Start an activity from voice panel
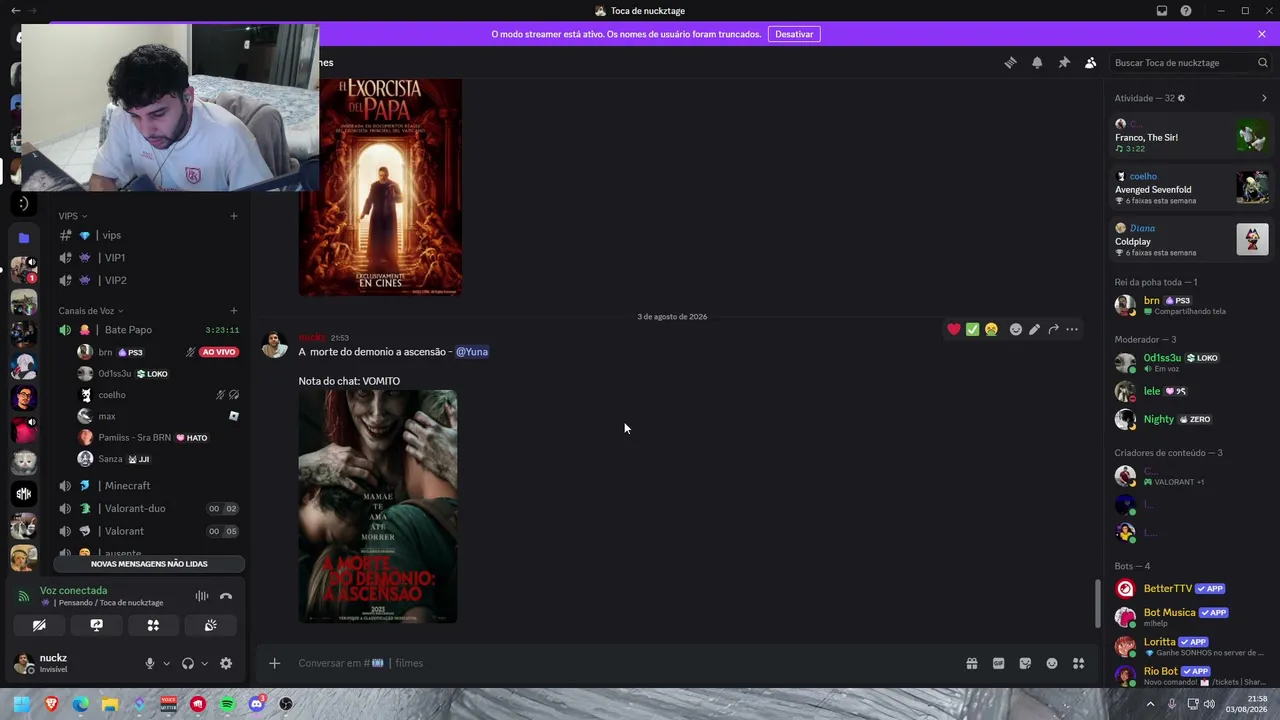Screen dimensions: 1280x720 (x=153, y=625)
